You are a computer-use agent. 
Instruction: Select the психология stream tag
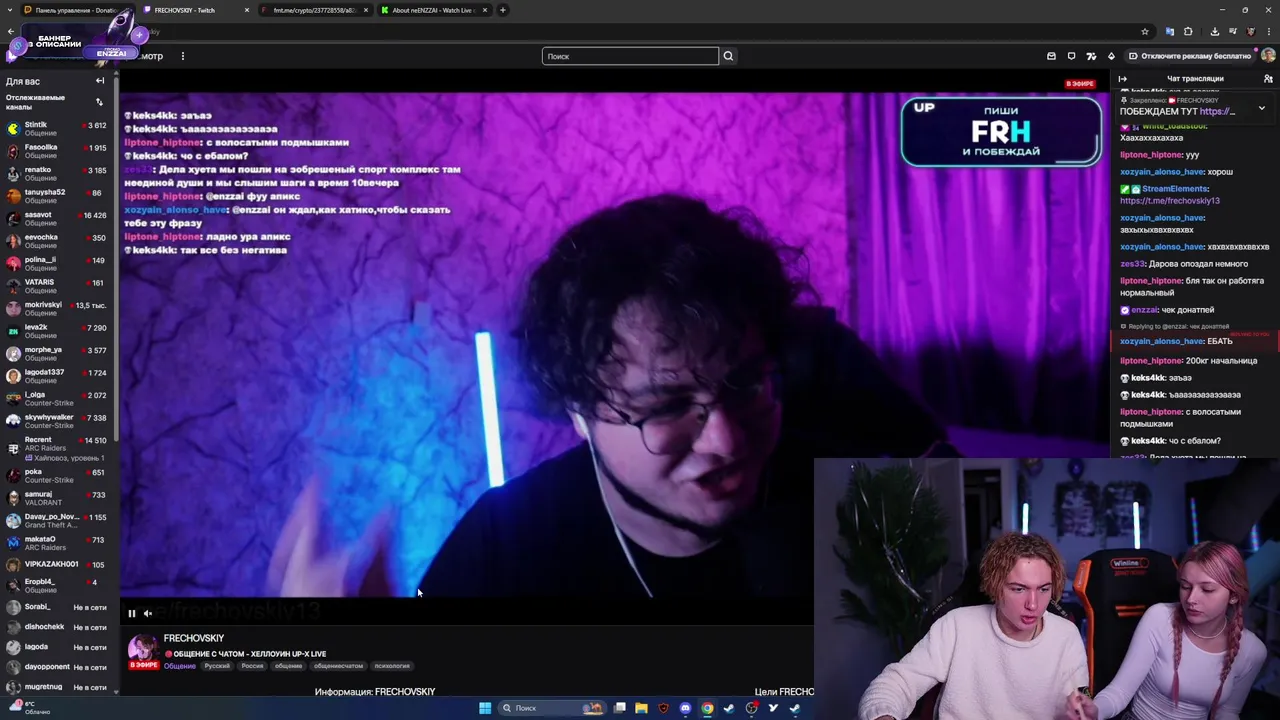coord(392,666)
